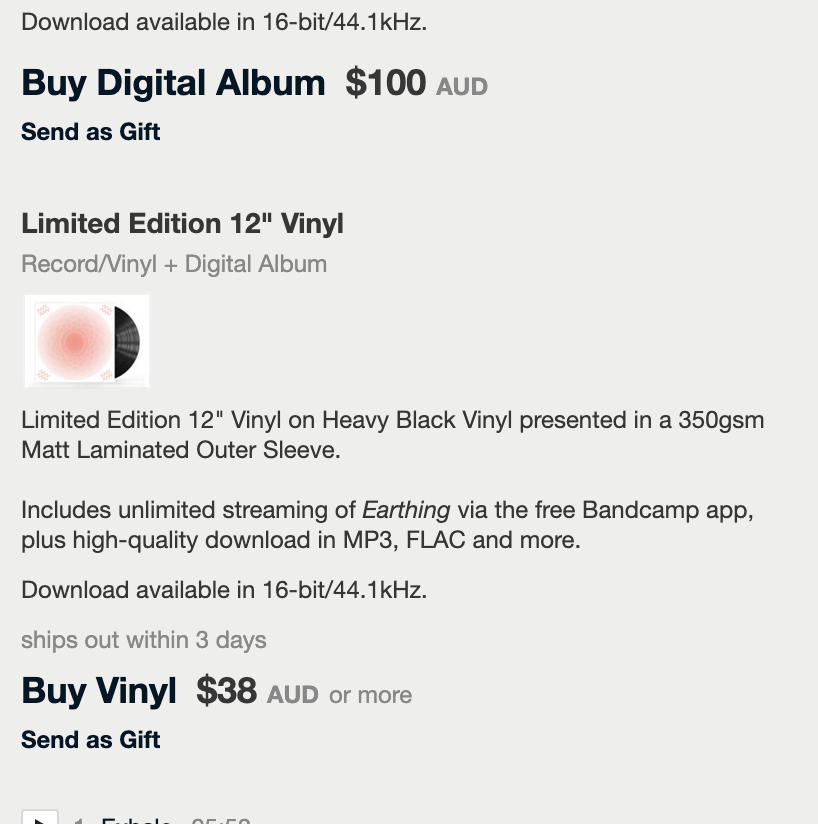Click the italic album name Earthing
The height and width of the screenshot is (824, 818).
[x=405, y=510]
